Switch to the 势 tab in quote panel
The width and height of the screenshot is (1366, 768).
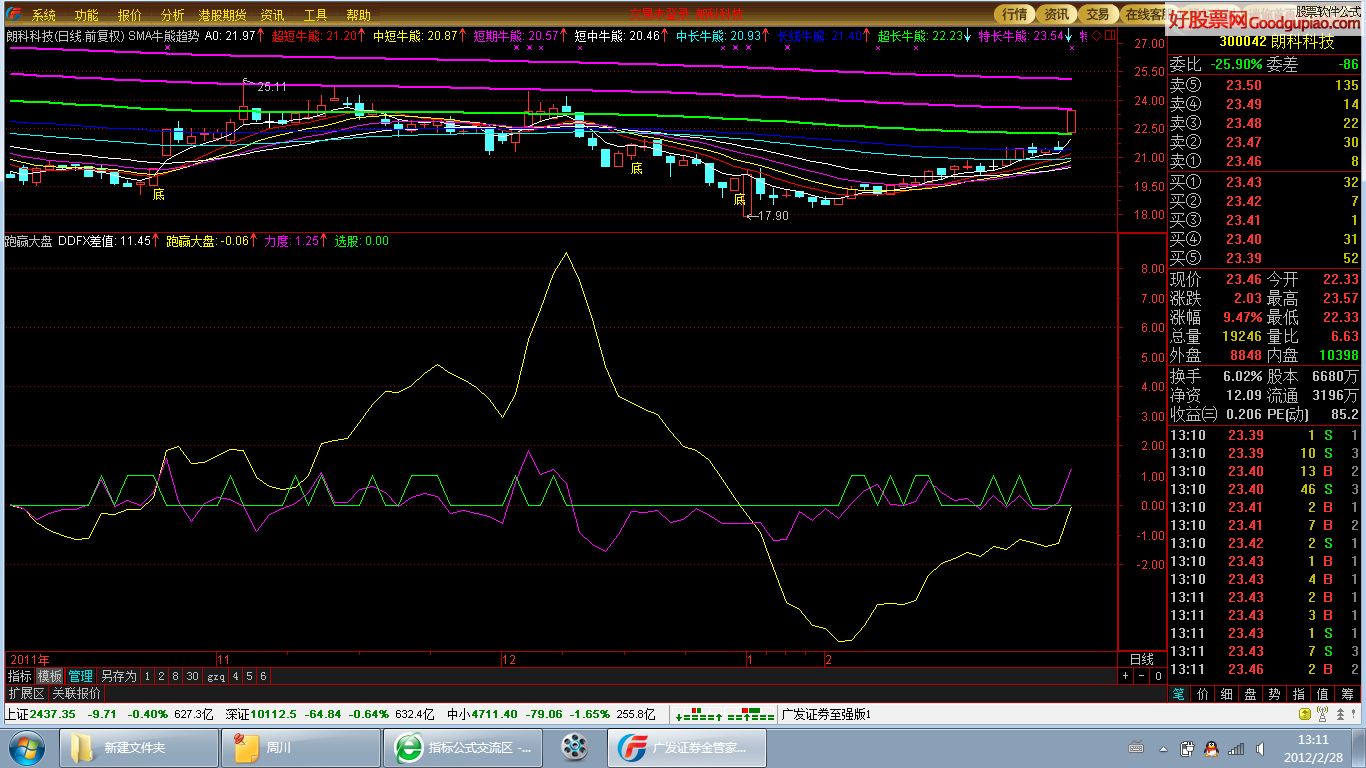[x=1275, y=693]
